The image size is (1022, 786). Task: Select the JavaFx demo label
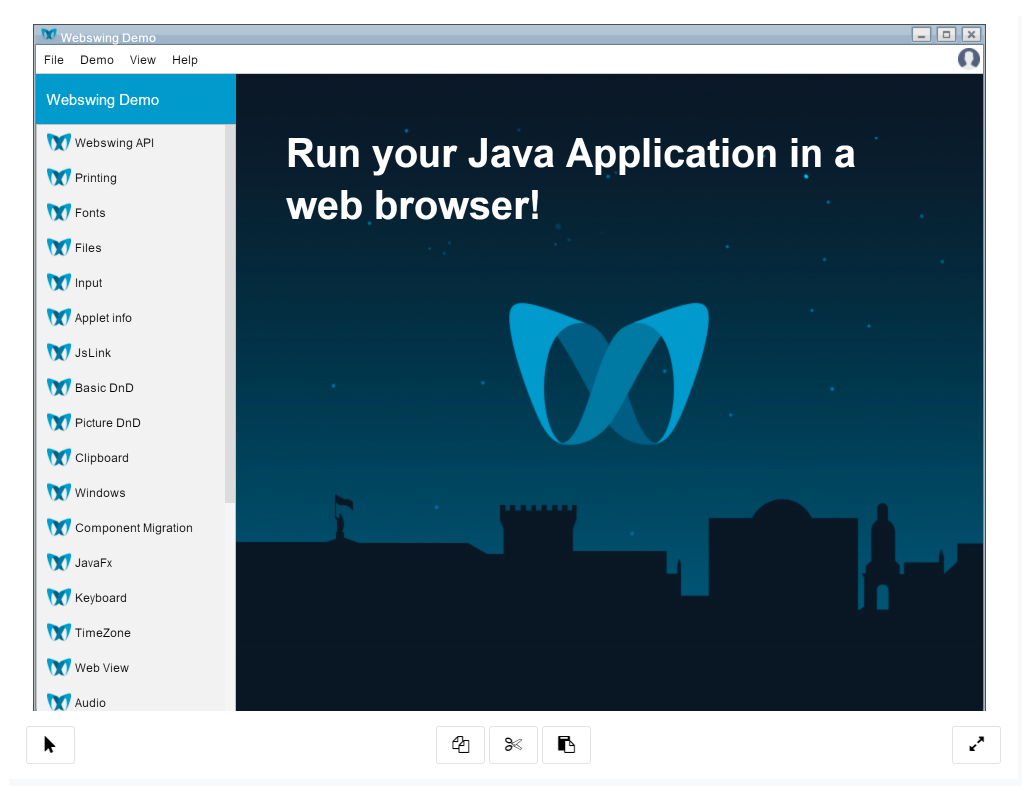(x=93, y=562)
